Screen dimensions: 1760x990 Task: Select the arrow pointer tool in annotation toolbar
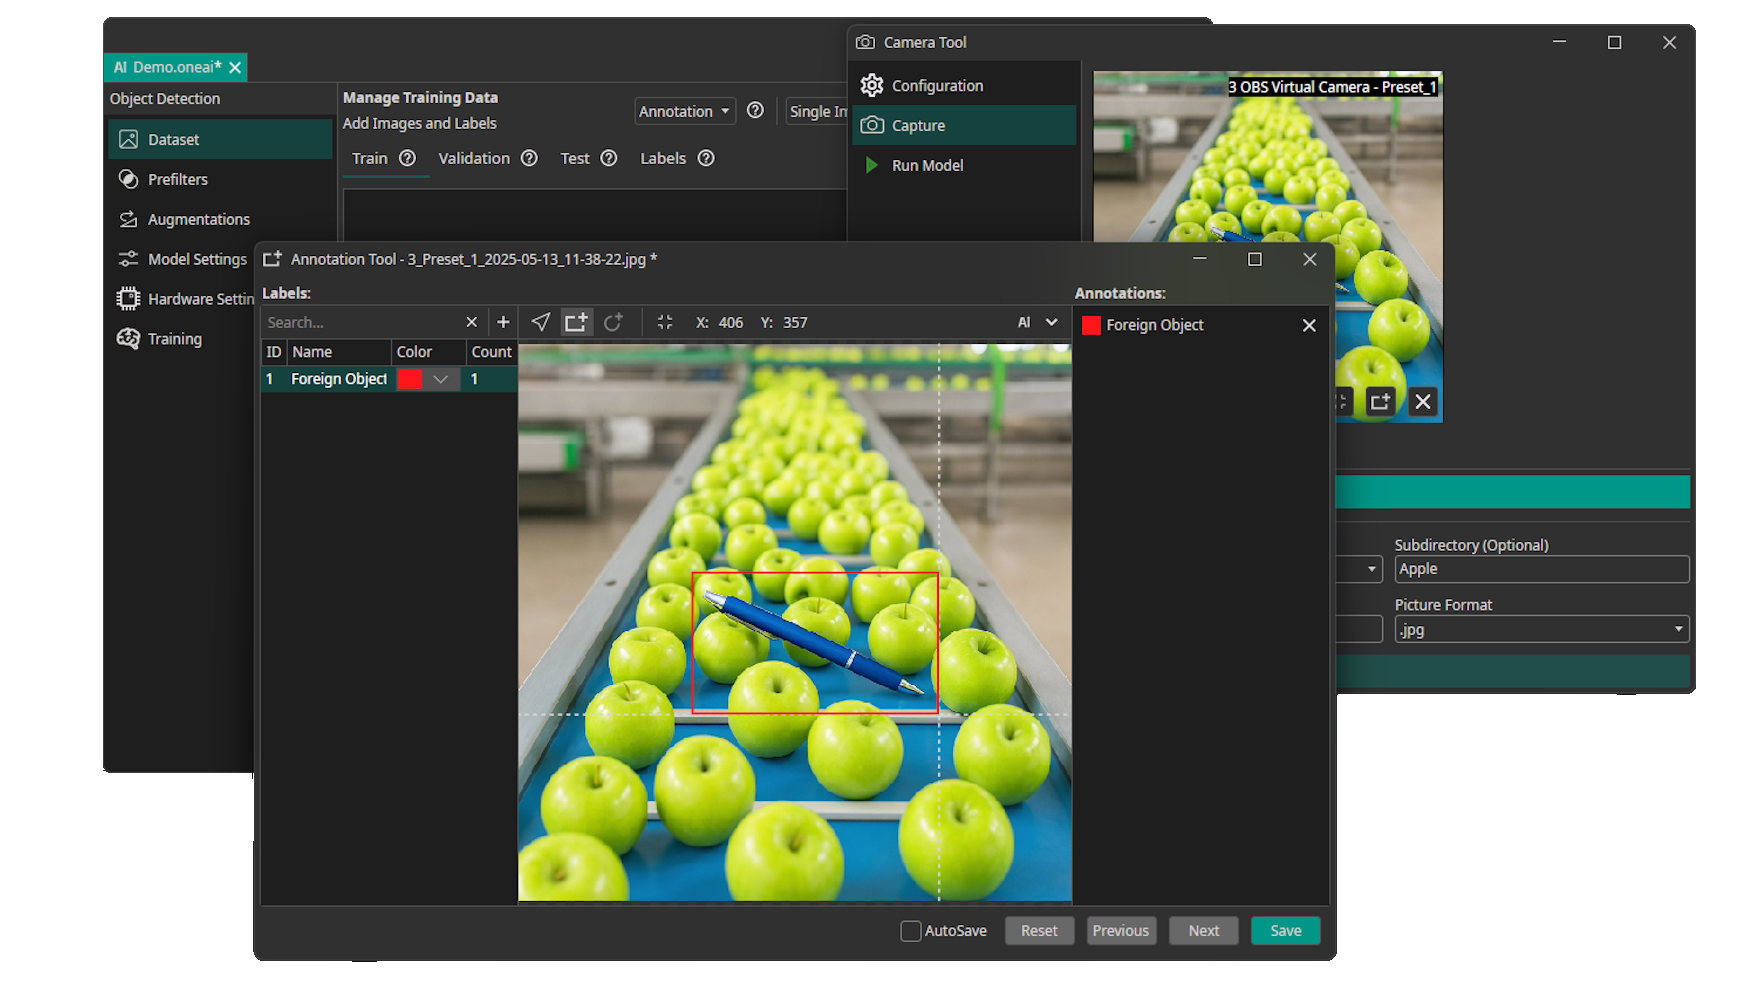coord(541,322)
